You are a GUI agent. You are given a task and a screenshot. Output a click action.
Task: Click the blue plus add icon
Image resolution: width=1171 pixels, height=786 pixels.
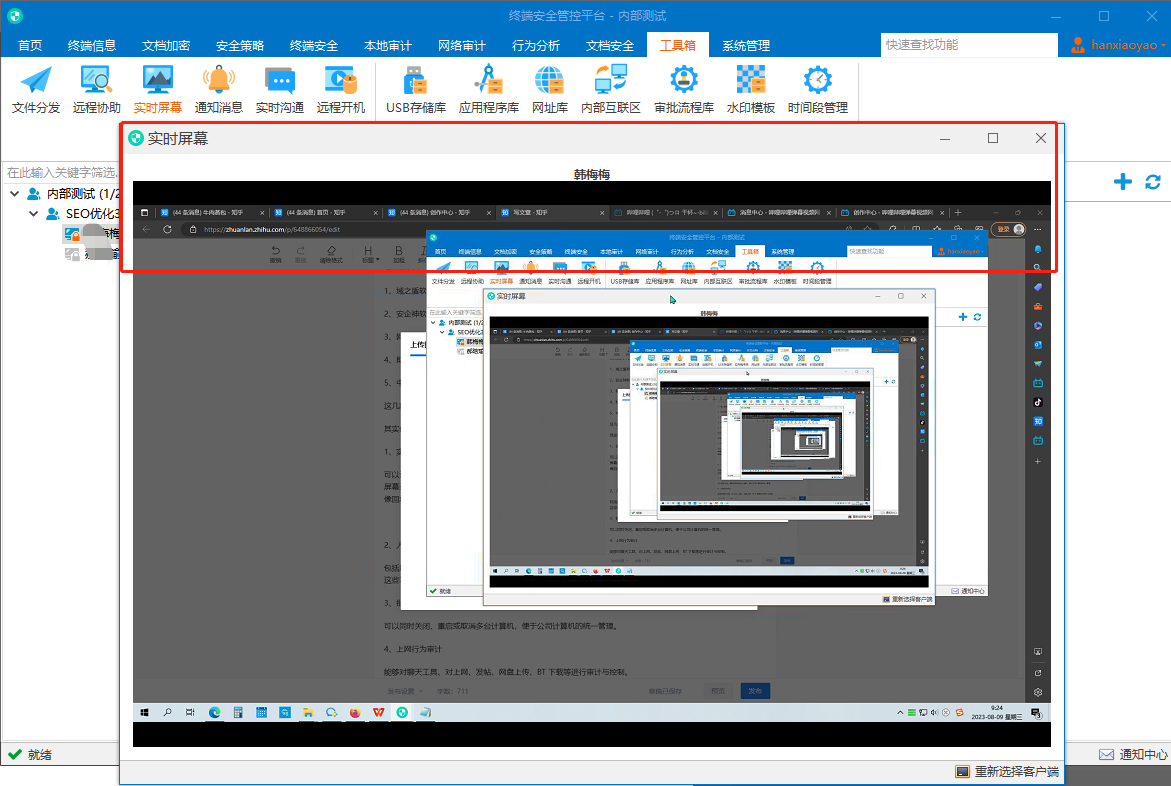click(x=1122, y=182)
